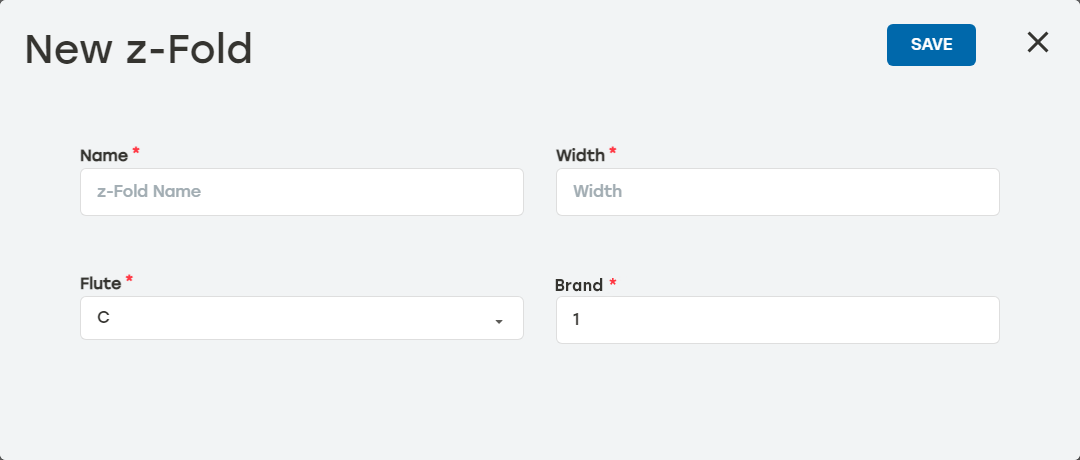Click the required asterisk beside Width
Viewport: 1080px width, 460px height.
[613, 153]
